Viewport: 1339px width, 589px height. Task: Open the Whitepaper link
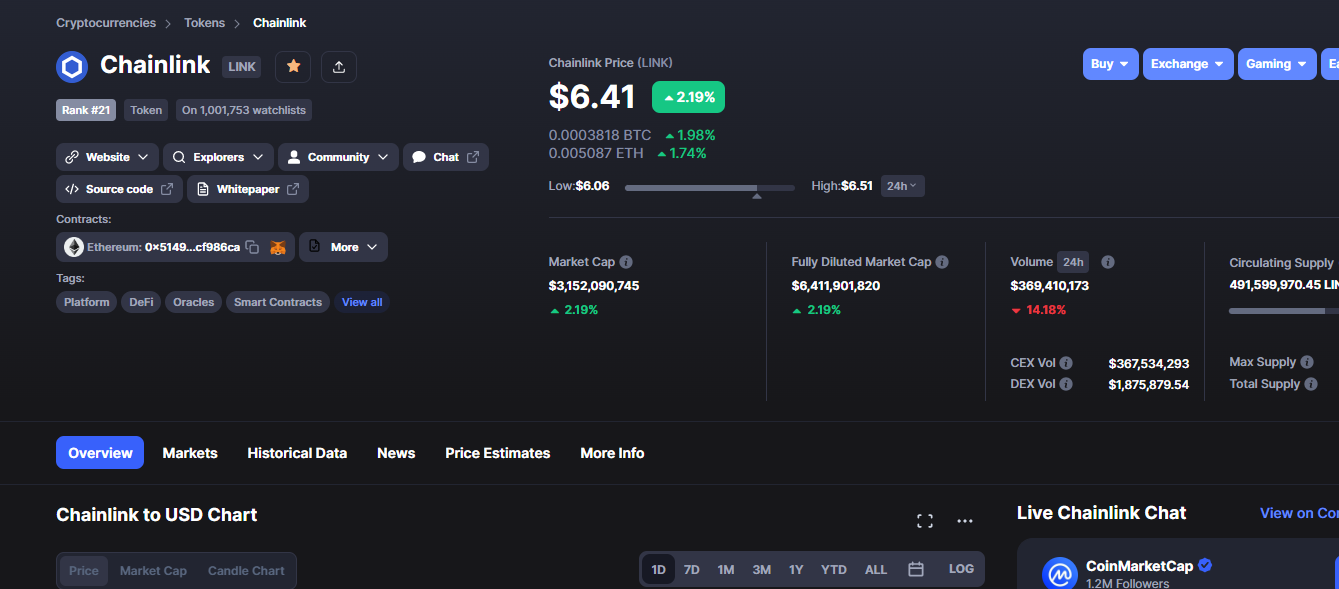pos(248,189)
